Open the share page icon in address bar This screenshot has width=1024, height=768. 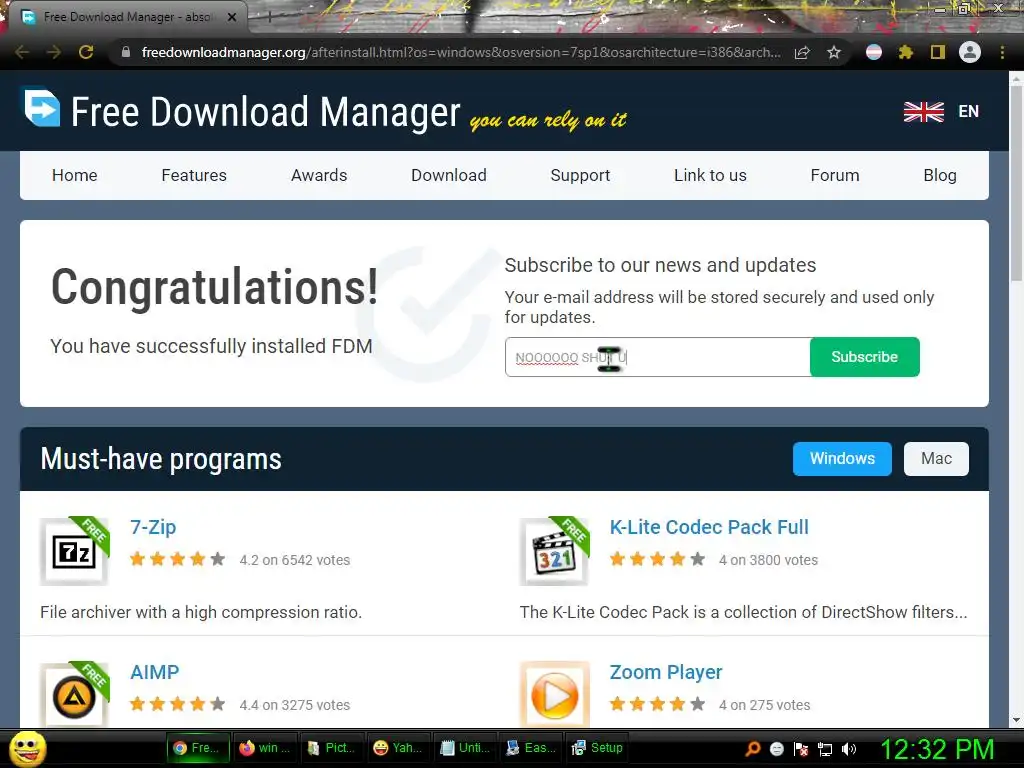coord(803,52)
